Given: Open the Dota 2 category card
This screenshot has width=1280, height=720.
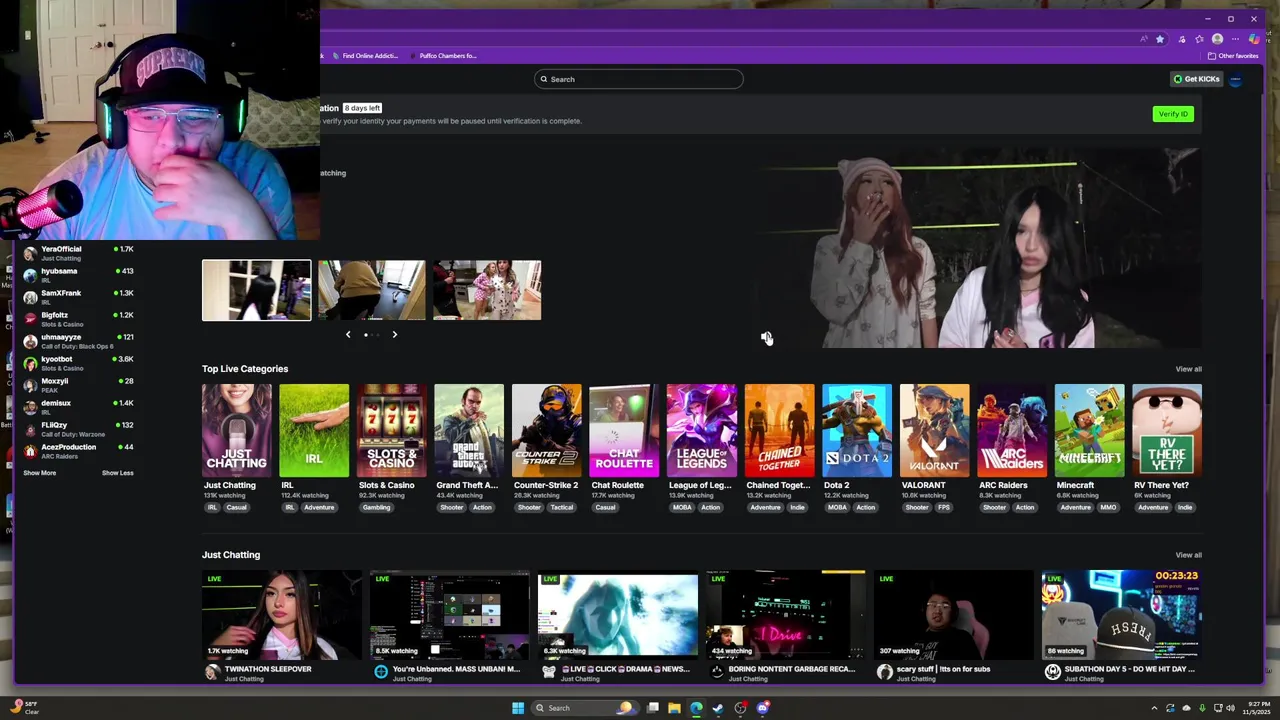Looking at the screenshot, I should coord(856,430).
